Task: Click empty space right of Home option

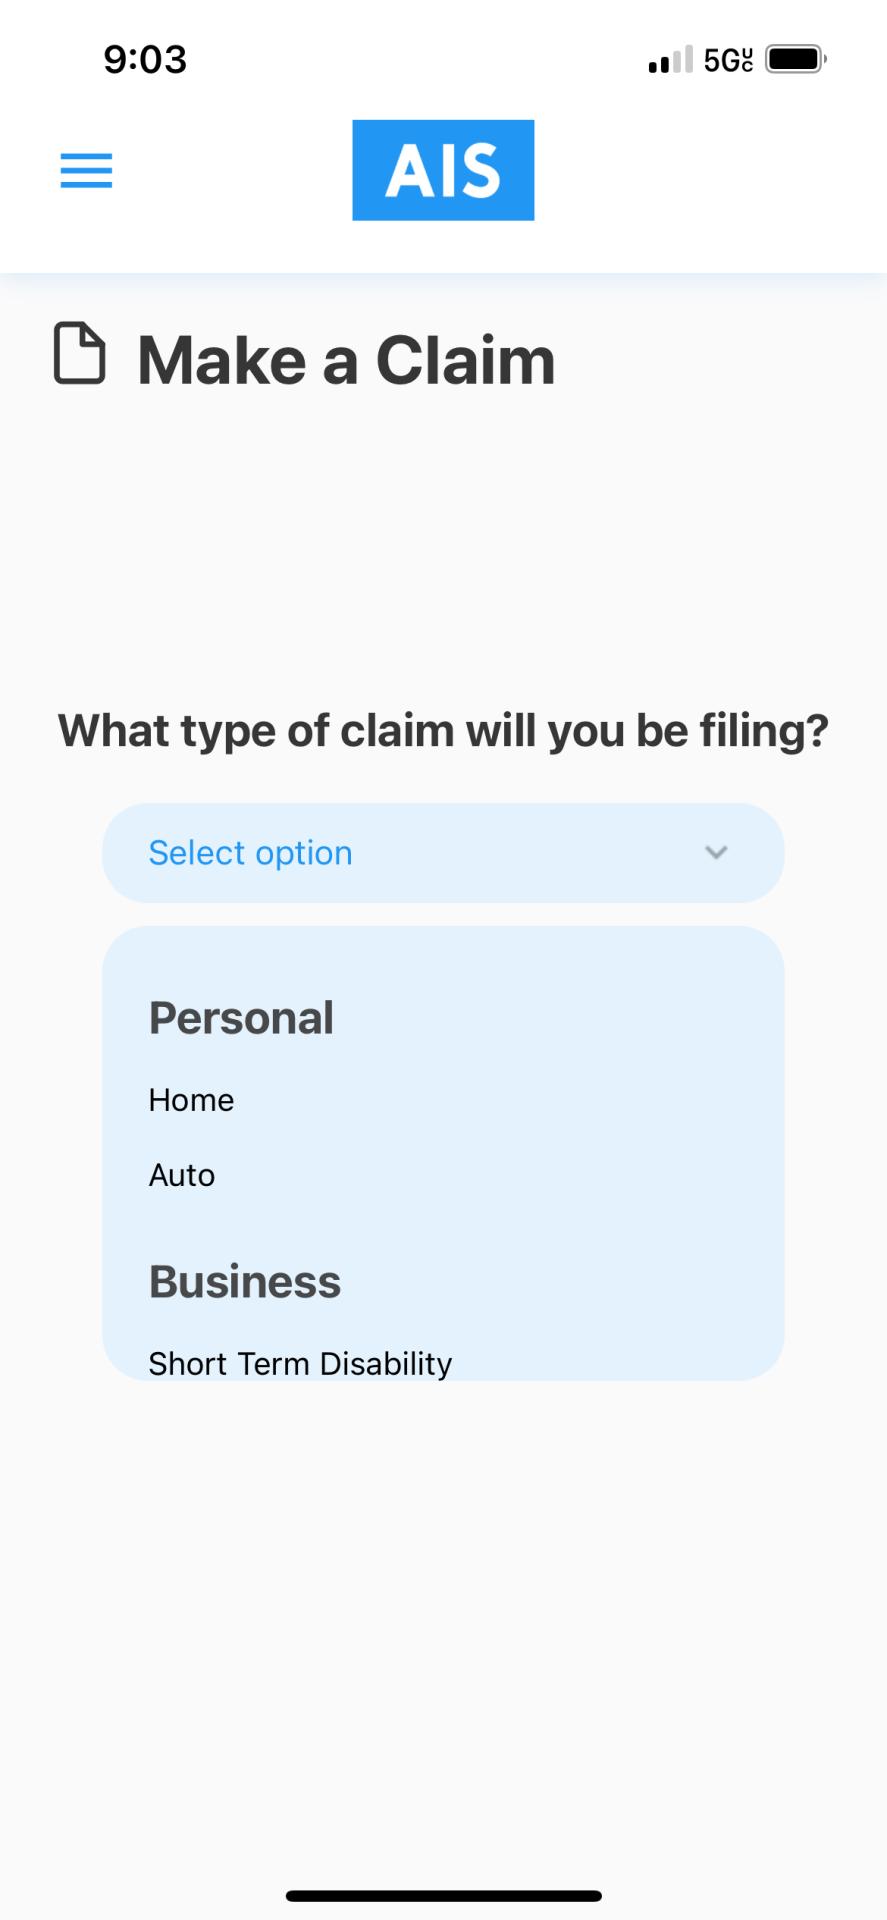Action: (550, 1100)
